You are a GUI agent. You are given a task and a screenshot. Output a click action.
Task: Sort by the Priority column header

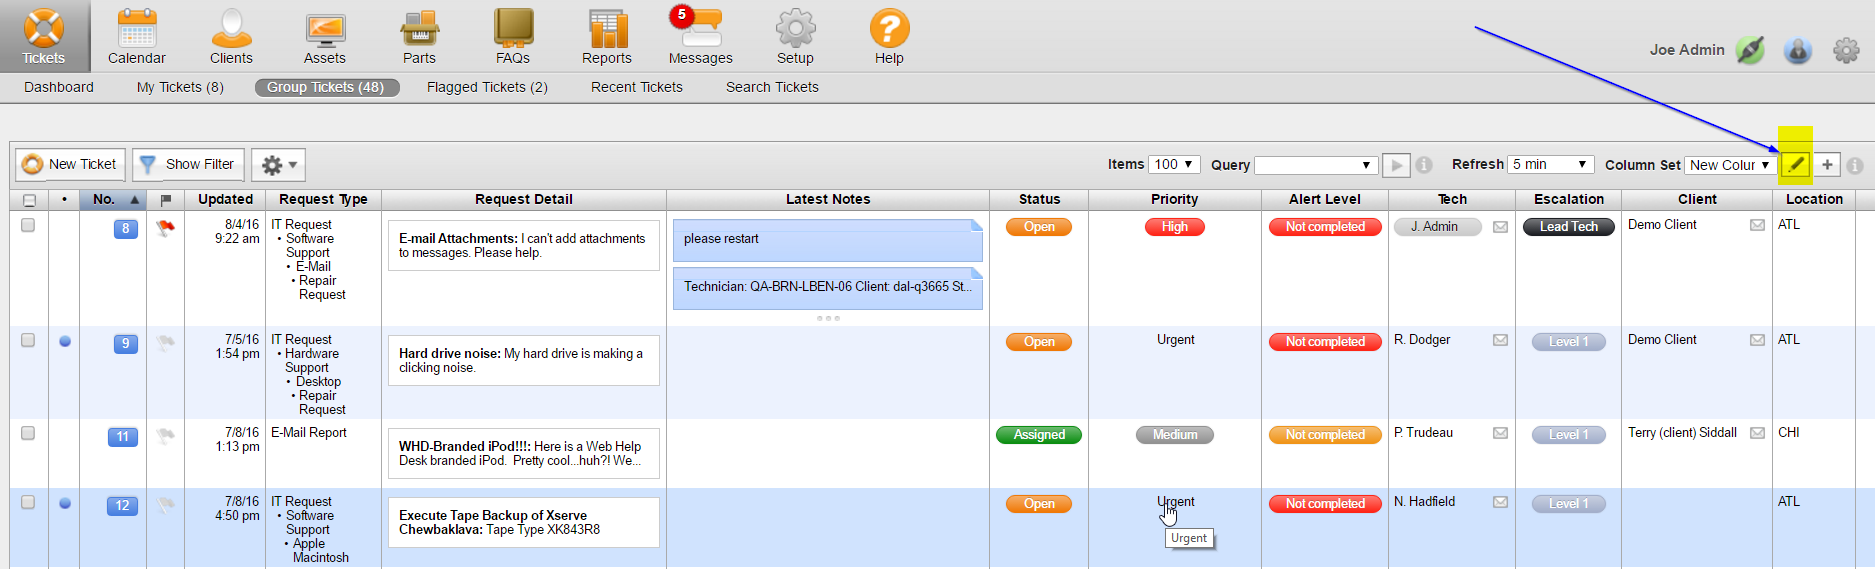pyautogui.click(x=1174, y=200)
